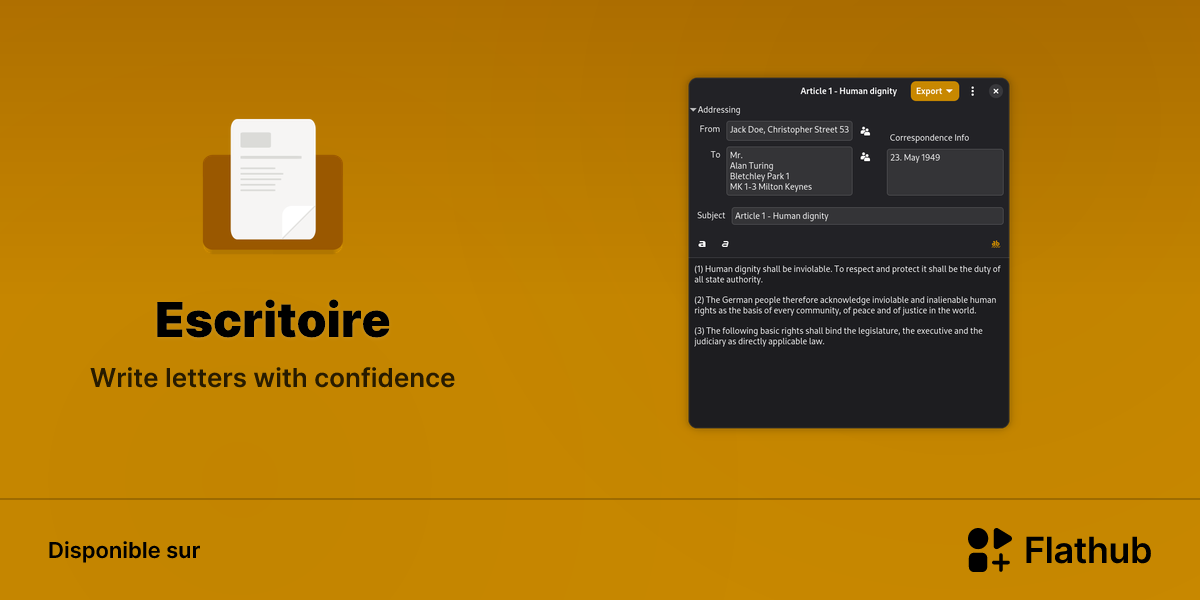This screenshot has width=1200, height=600.
Task: Click the 'Escritoire' heading text
Action: [x=273, y=320]
